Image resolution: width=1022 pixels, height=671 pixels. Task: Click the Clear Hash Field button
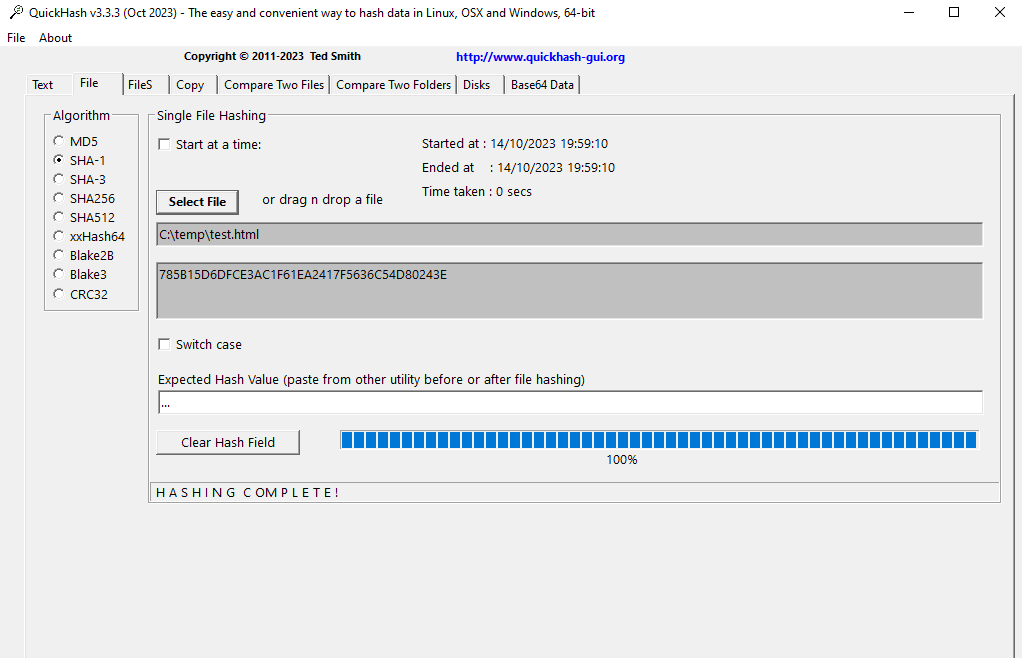click(228, 442)
